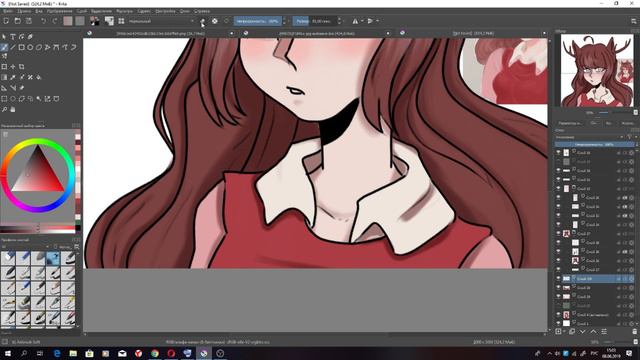This screenshot has height=360, width=640.
Task: Select the Multibrush tool
Action: [4, 56]
